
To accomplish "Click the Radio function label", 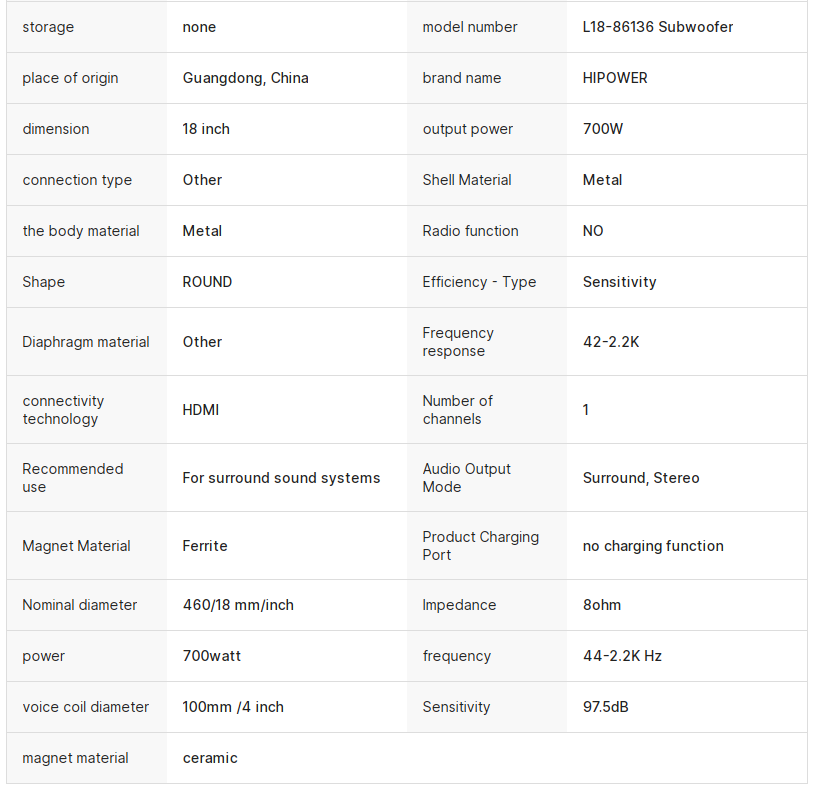I will point(470,231).
